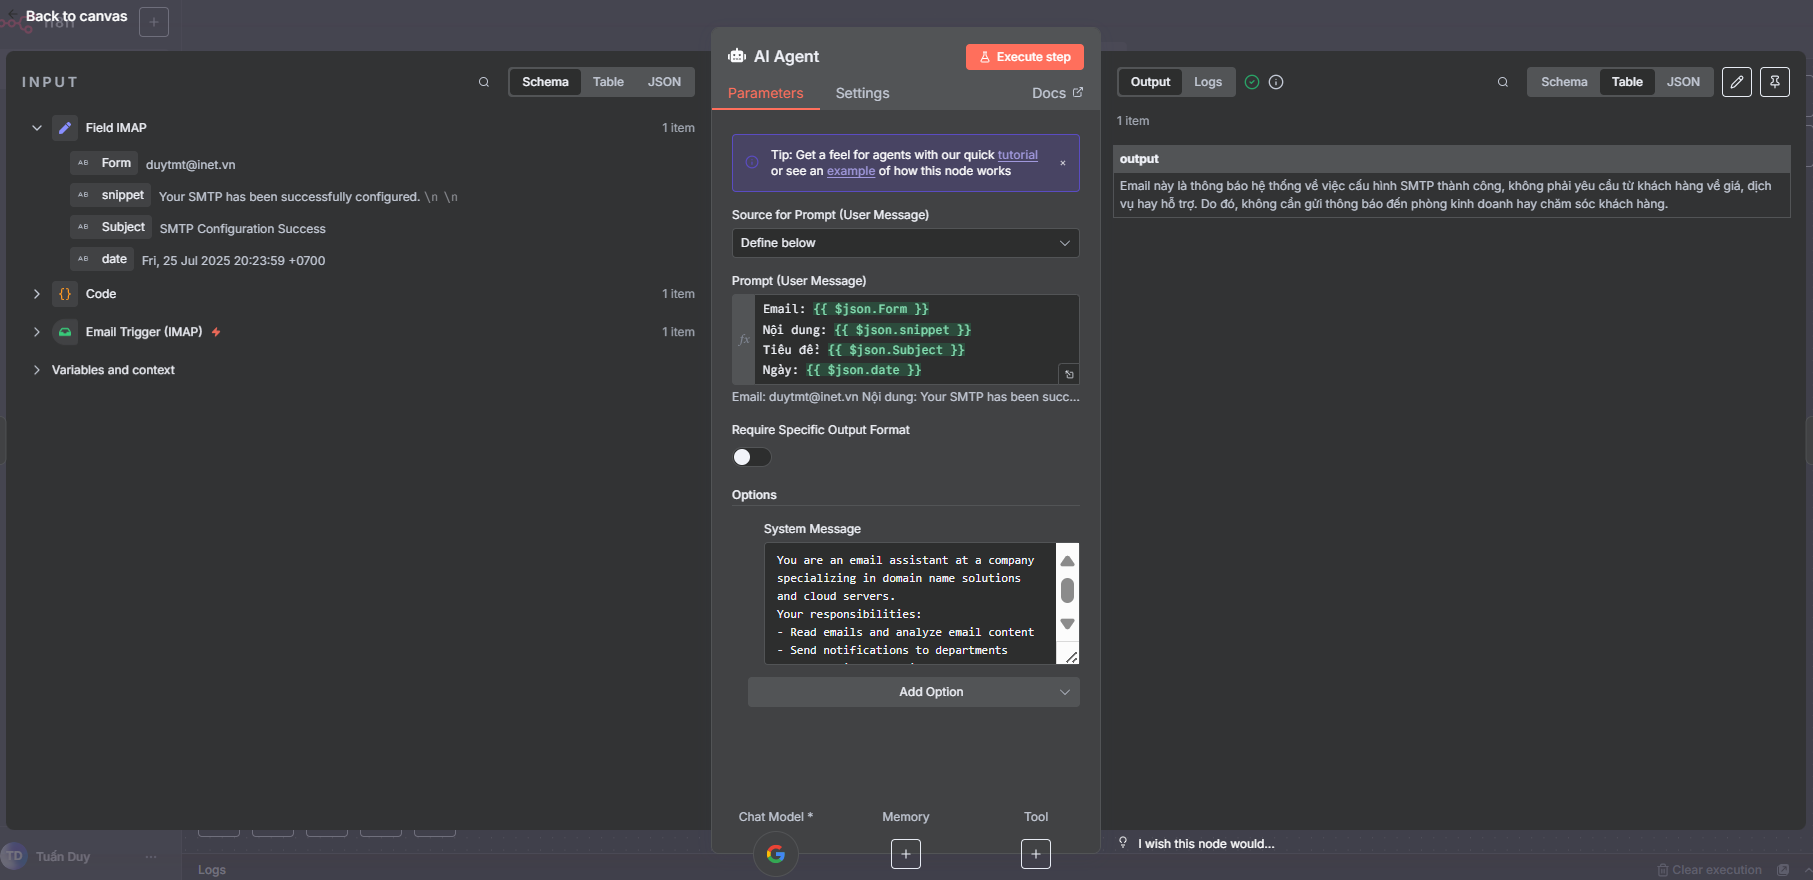Select the Output tab
The image size is (1813, 880).
tap(1150, 82)
